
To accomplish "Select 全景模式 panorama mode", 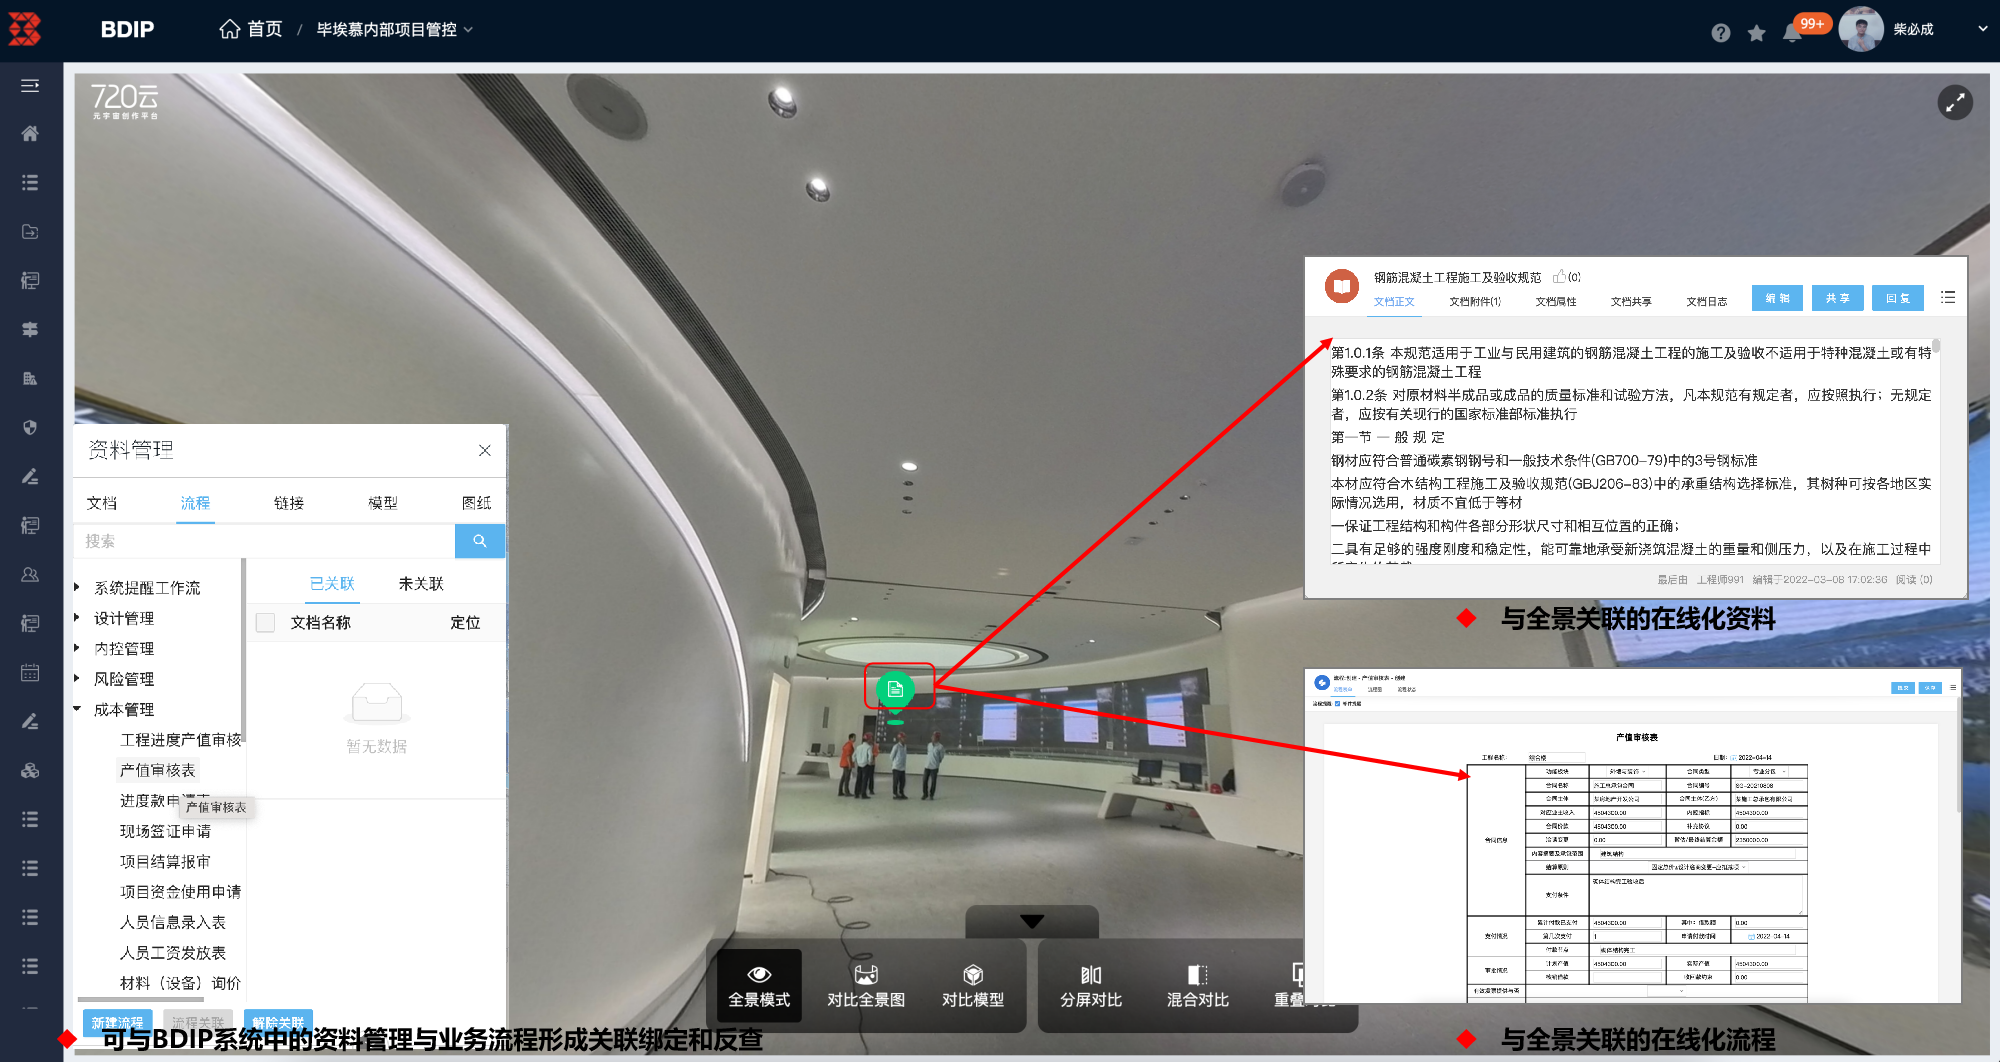I will [x=759, y=986].
